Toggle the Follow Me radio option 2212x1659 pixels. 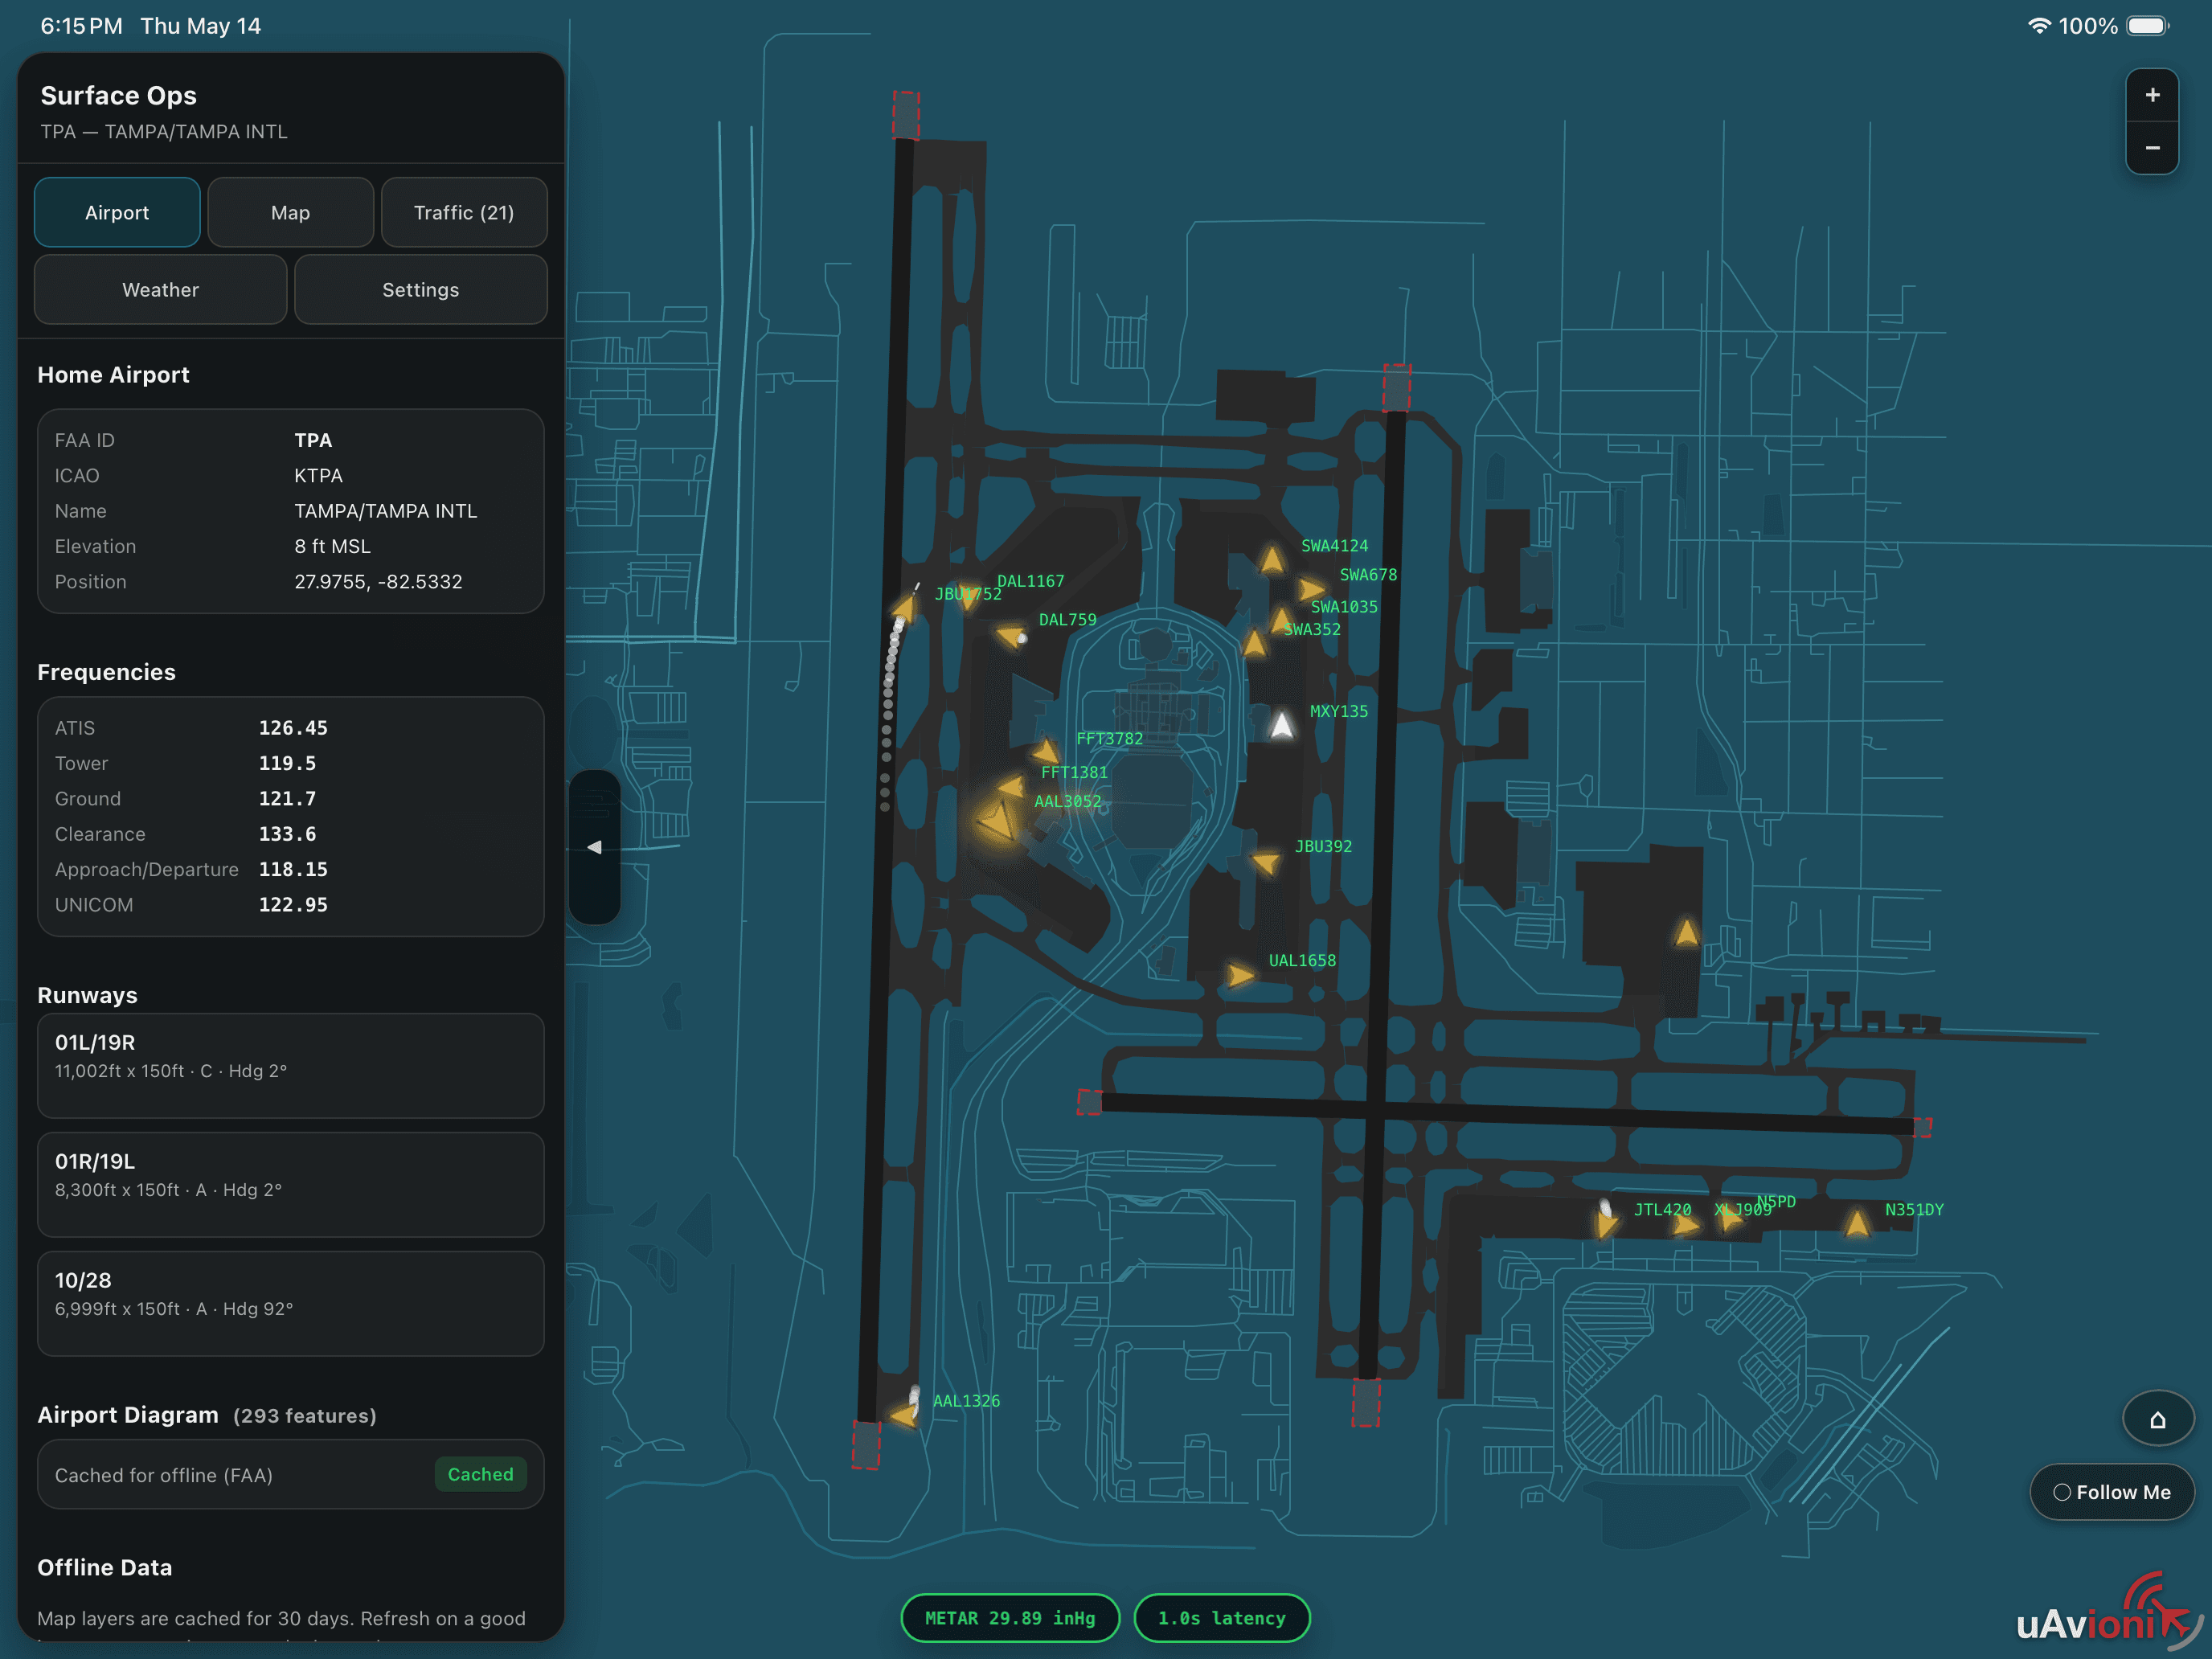2112,1492
